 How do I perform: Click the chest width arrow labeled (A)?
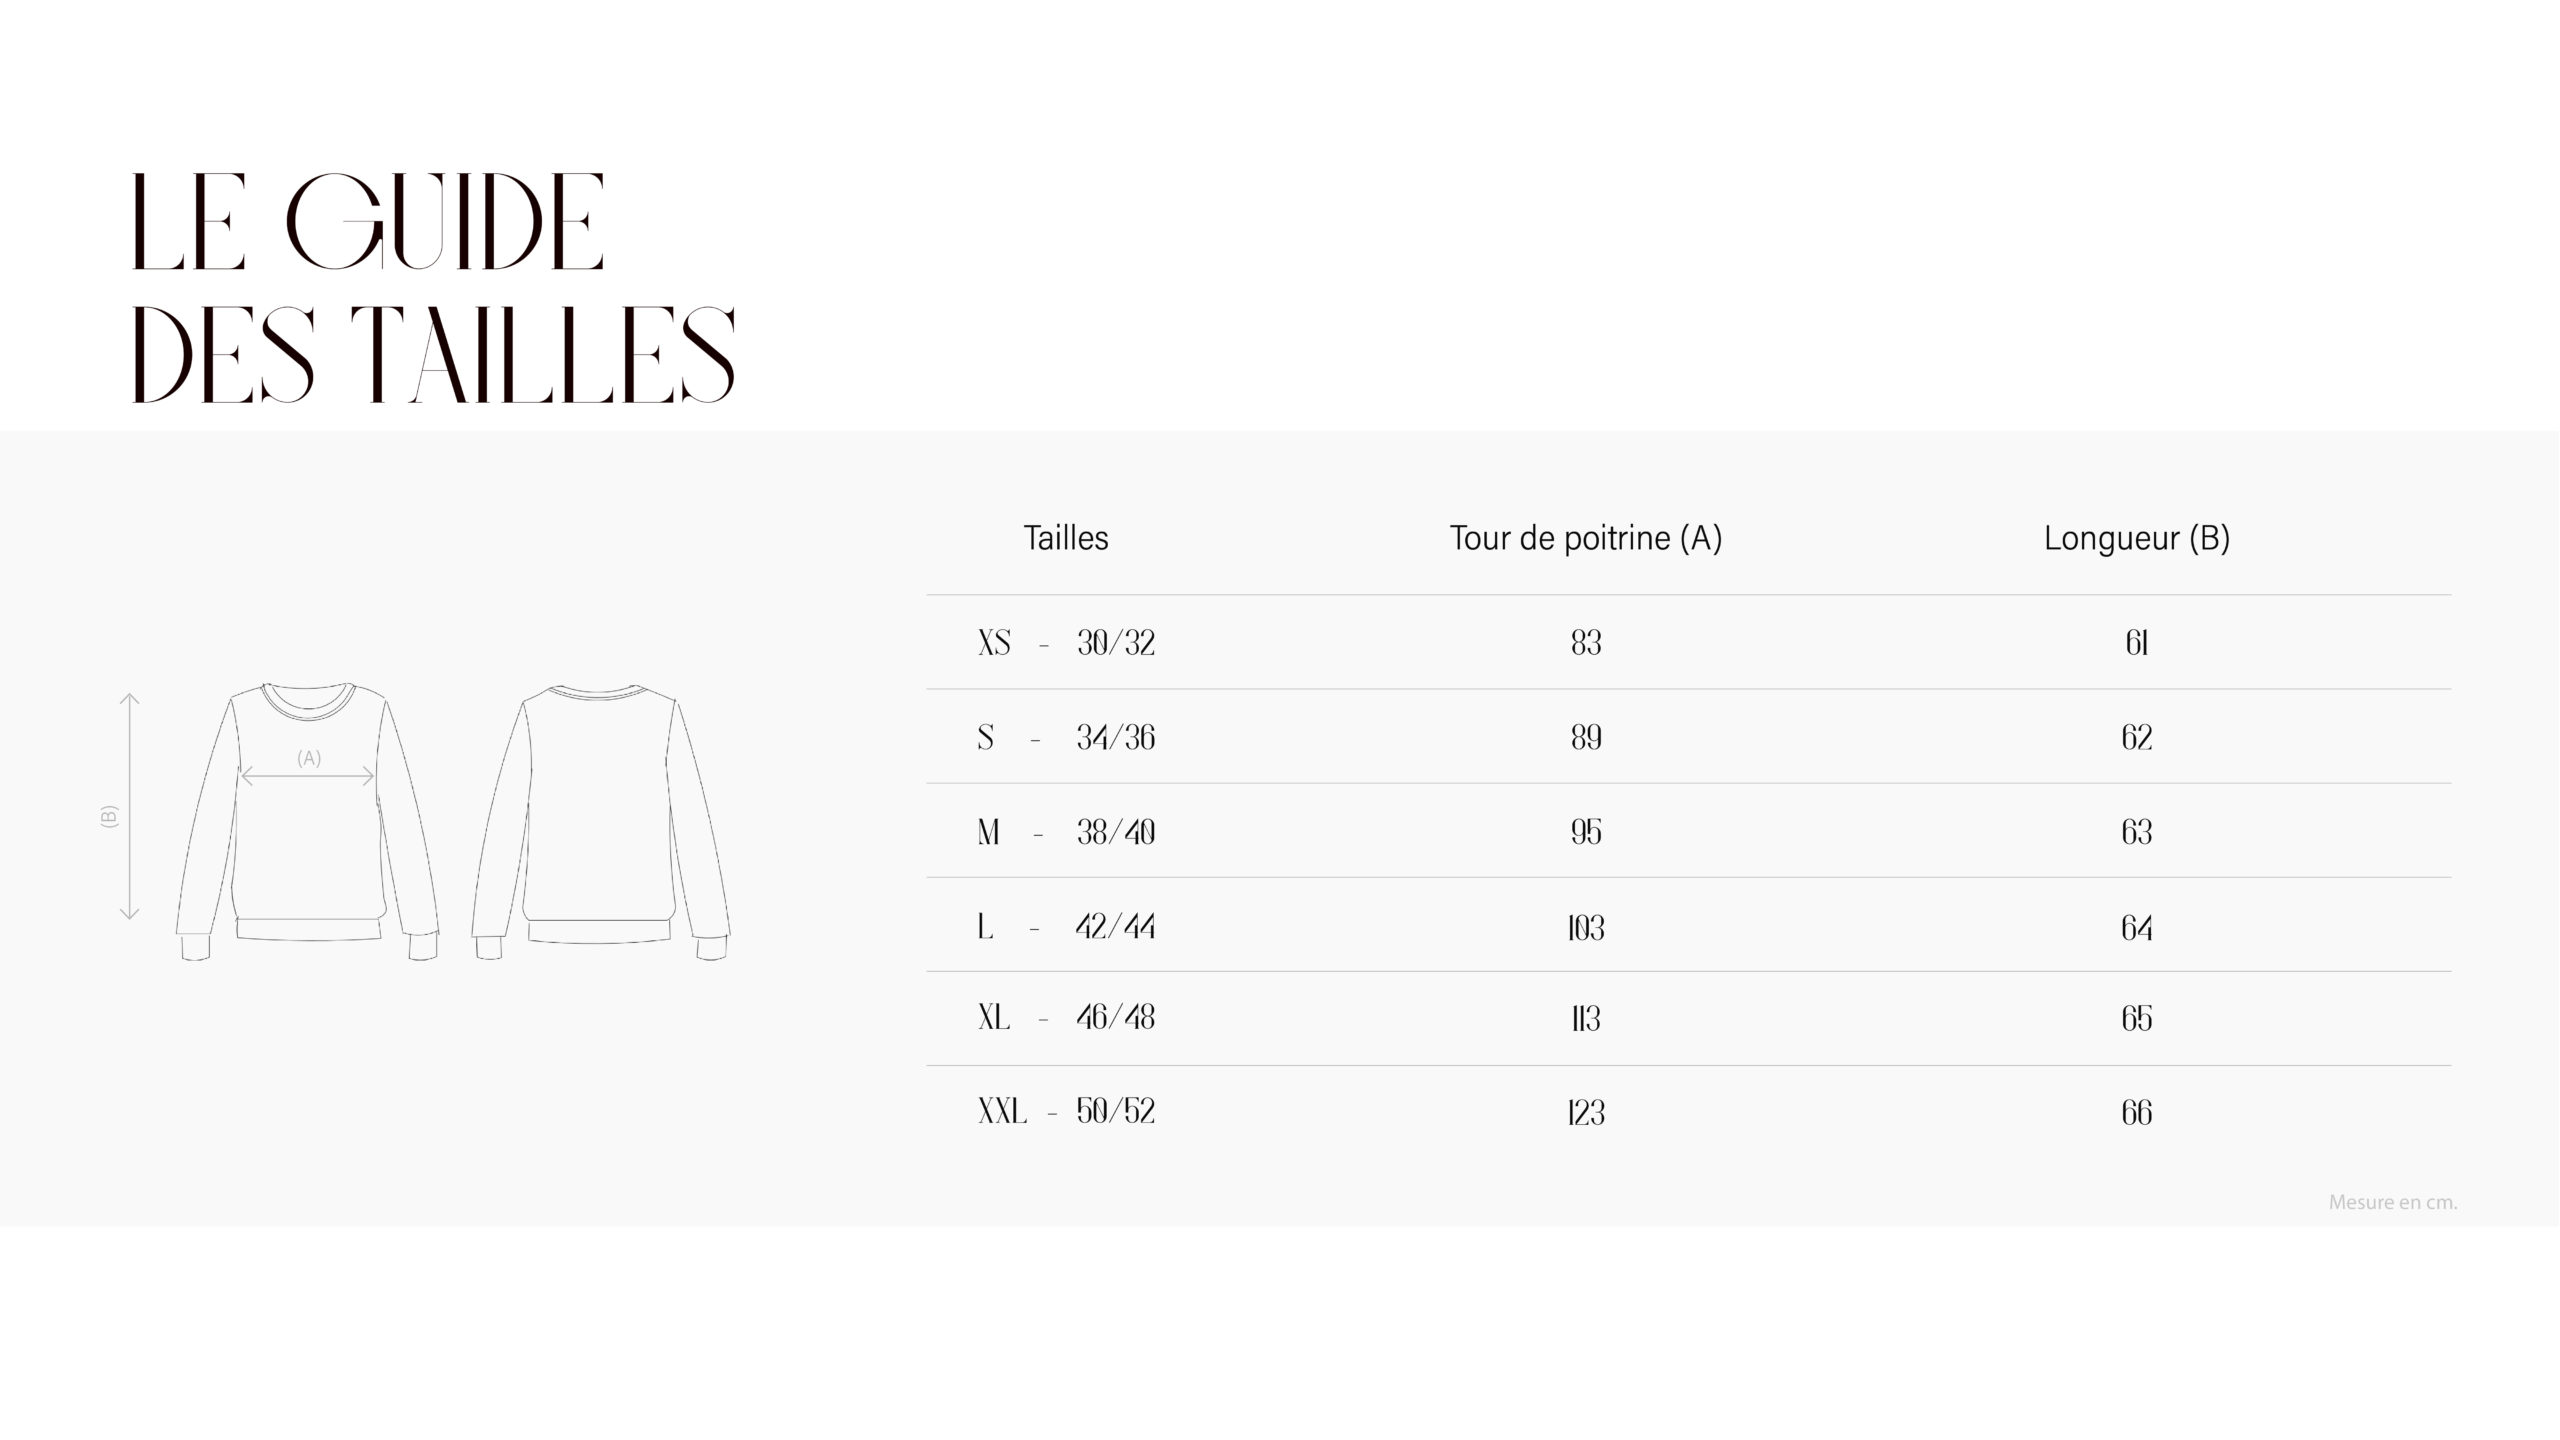[308, 776]
